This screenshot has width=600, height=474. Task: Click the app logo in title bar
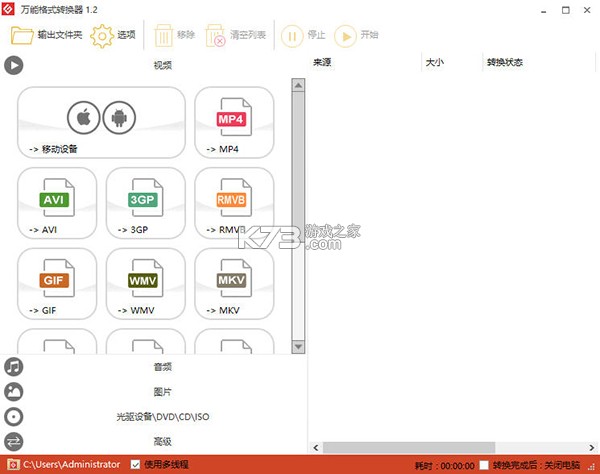point(8,9)
